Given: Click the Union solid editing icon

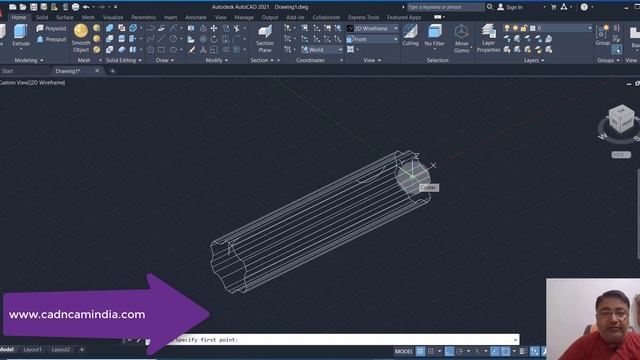Looking at the screenshot, I should click(x=109, y=28).
